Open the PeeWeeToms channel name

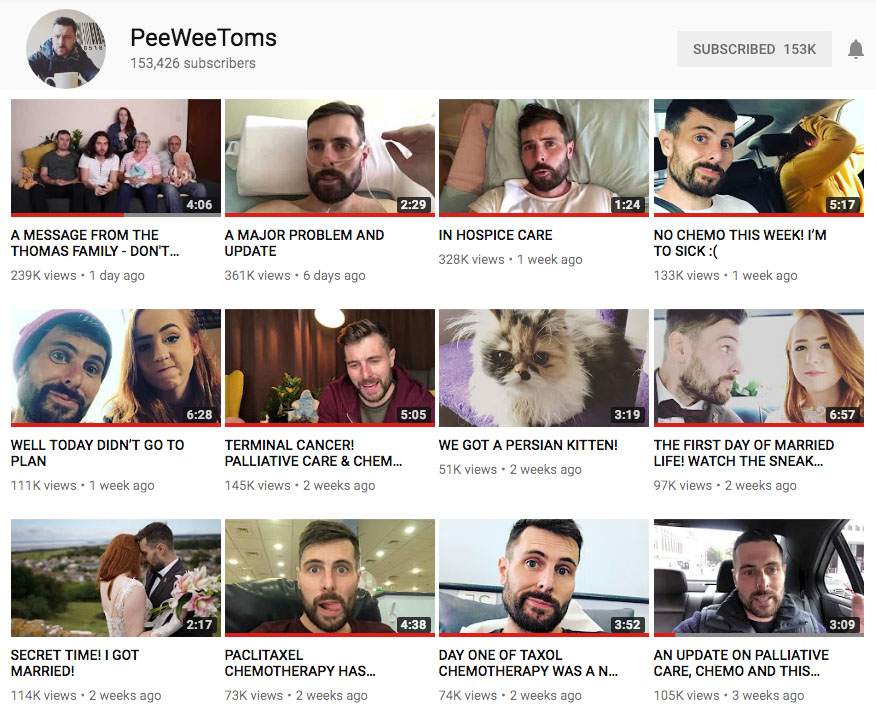click(203, 38)
